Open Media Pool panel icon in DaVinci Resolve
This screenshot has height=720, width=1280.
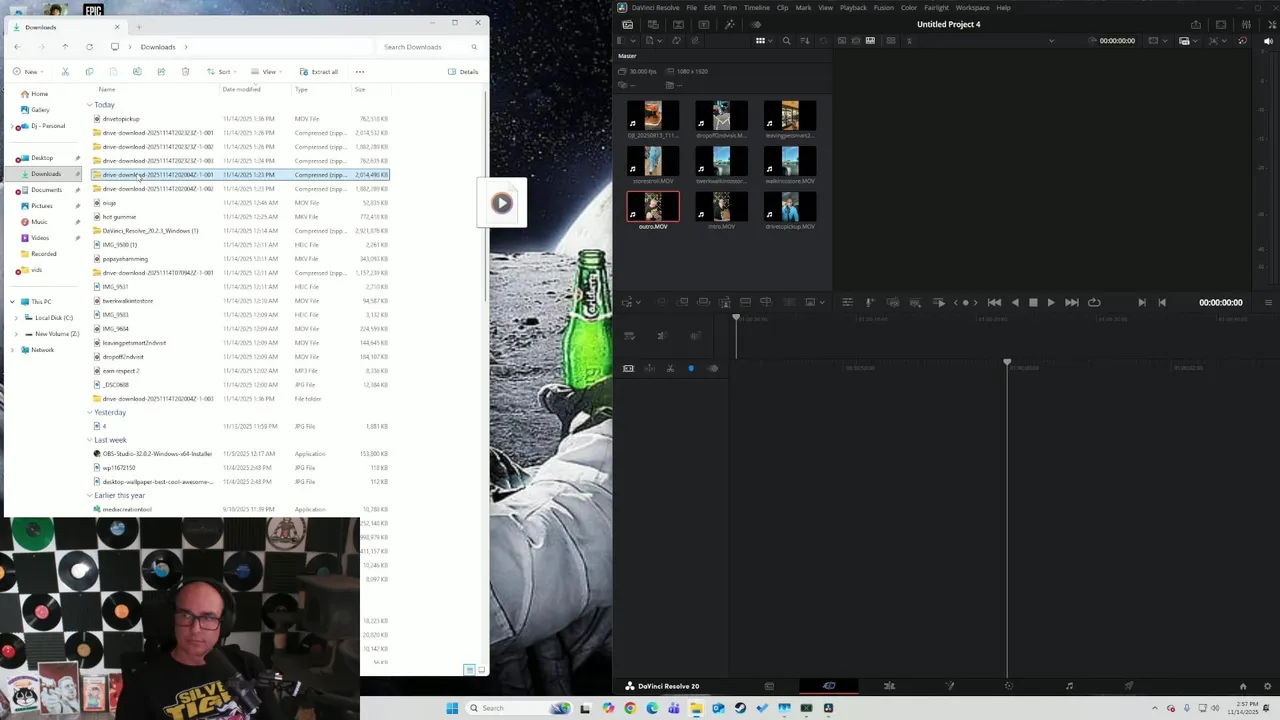627,24
